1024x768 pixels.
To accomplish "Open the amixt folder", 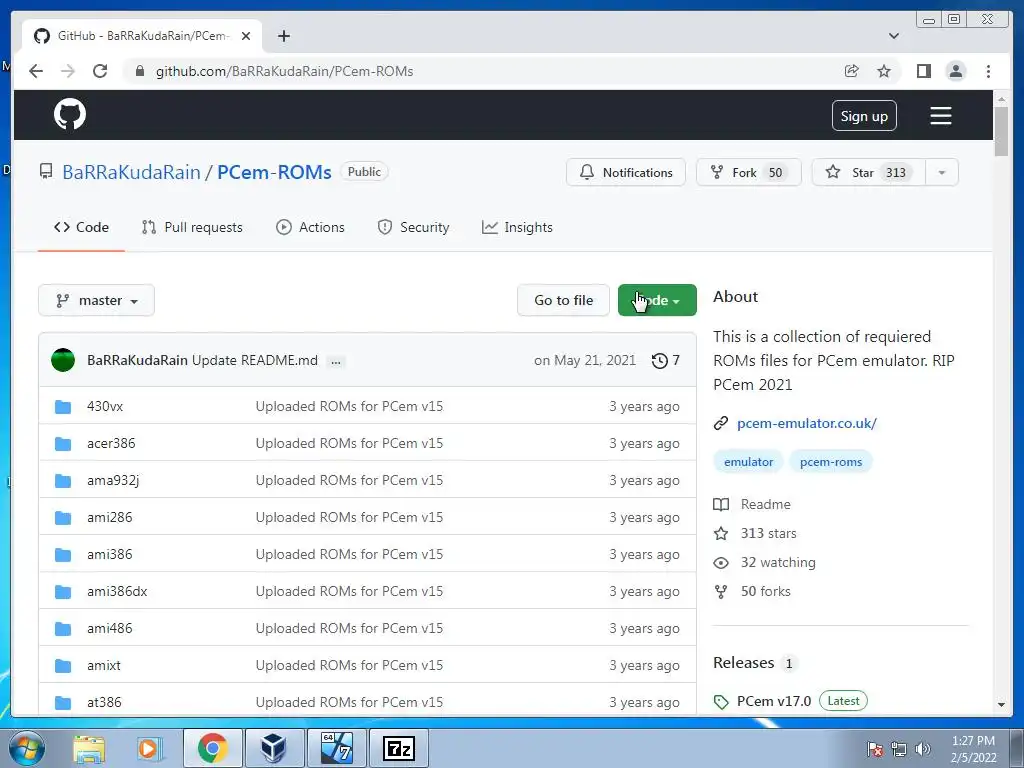I will coord(104,665).
